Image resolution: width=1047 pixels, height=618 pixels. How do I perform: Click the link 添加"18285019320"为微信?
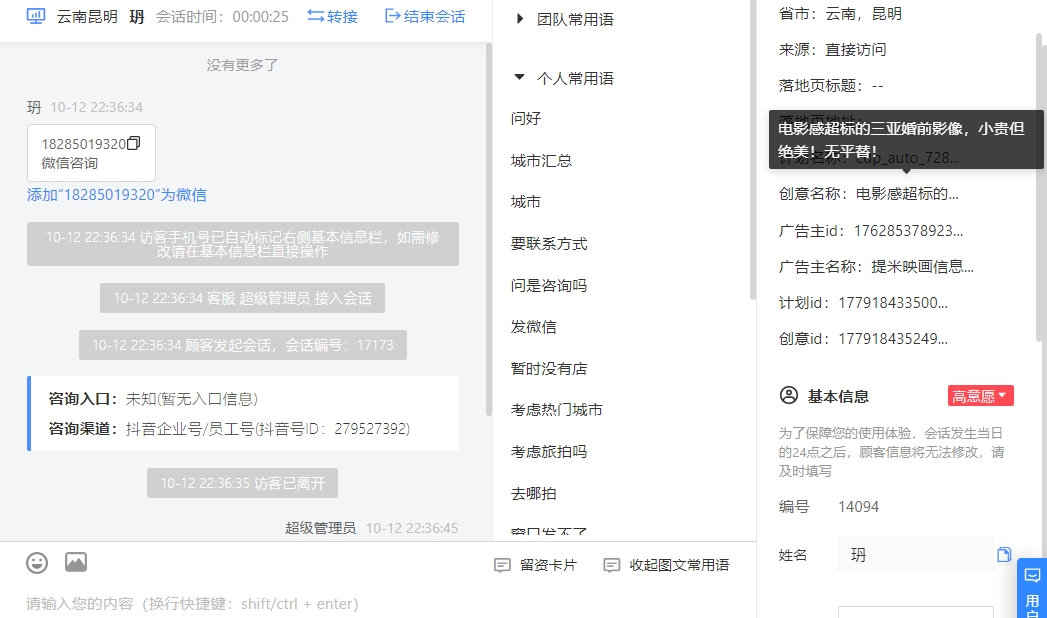click(117, 195)
